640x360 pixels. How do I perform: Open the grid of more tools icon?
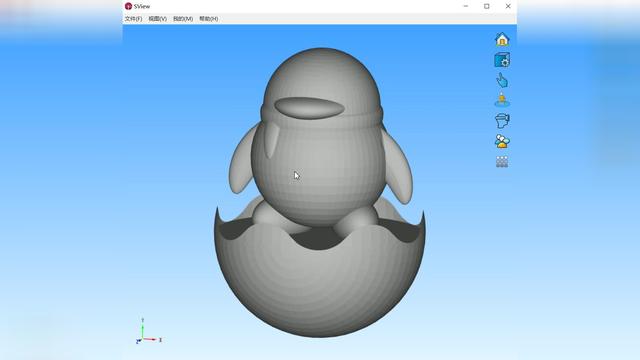(x=502, y=162)
